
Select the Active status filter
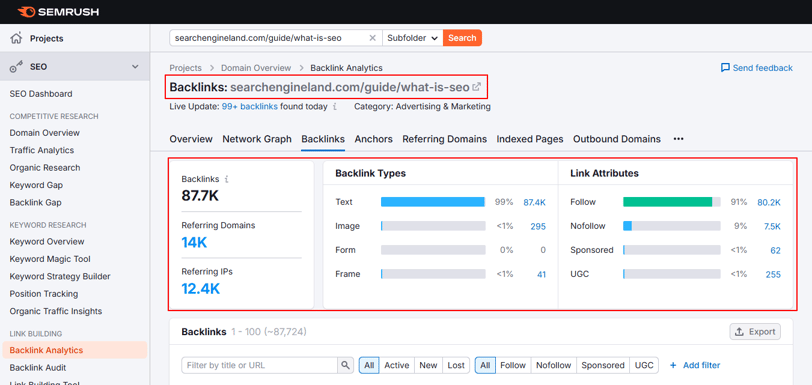click(x=397, y=365)
